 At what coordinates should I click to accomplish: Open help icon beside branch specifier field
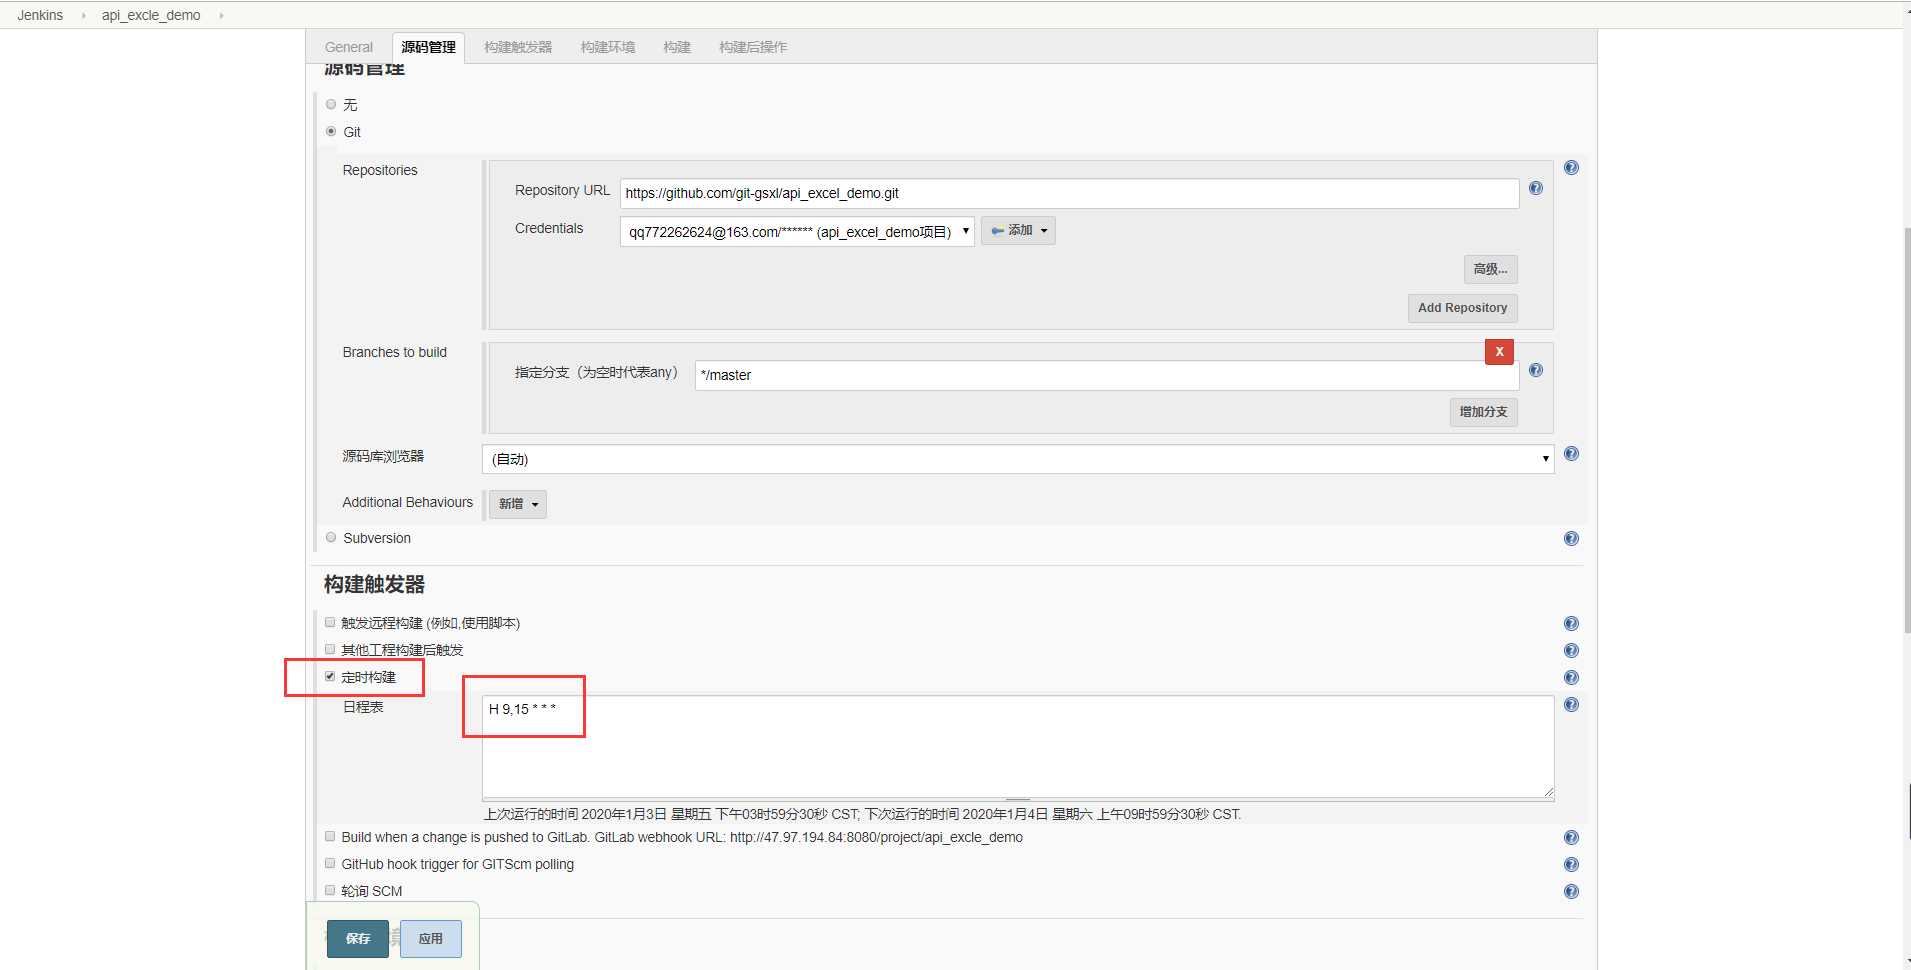[x=1536, y=370]
